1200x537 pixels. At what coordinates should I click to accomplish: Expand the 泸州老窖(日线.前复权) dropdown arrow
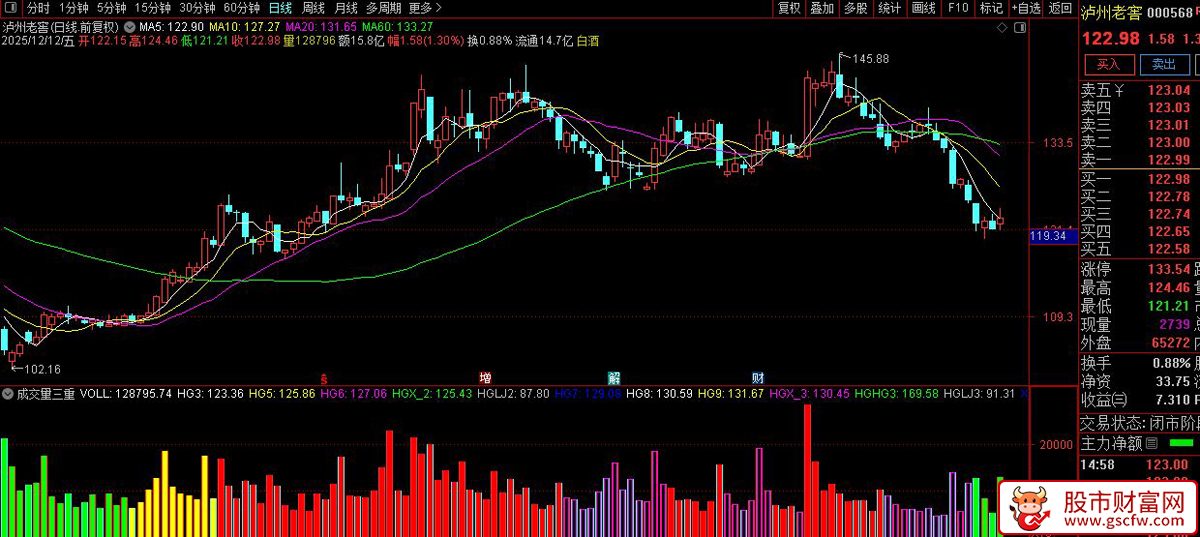point(128,26)
